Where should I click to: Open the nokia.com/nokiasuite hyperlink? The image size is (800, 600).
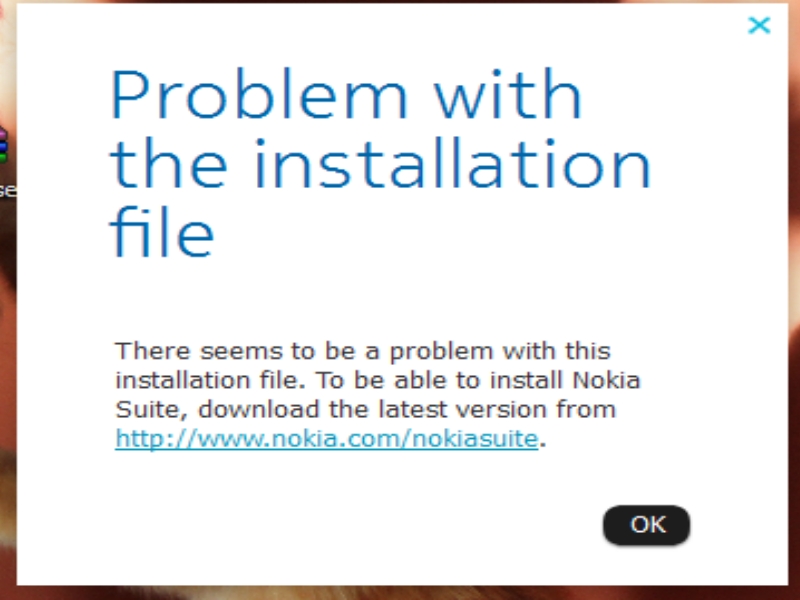click(326, 438)
